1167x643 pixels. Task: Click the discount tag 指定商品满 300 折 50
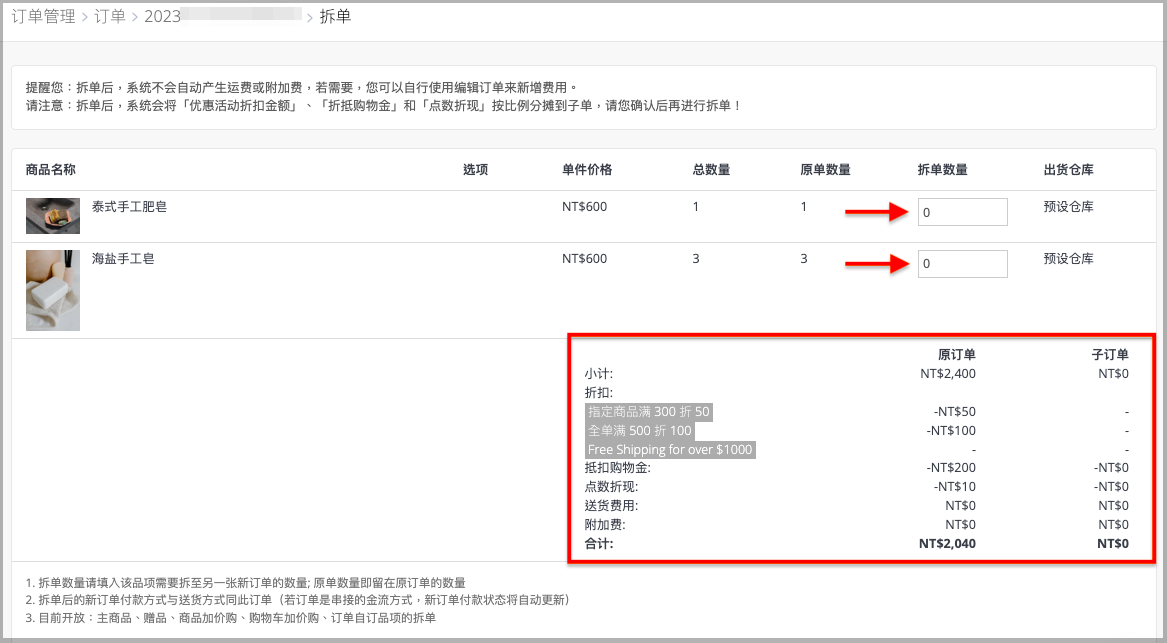tap(649, 412)
